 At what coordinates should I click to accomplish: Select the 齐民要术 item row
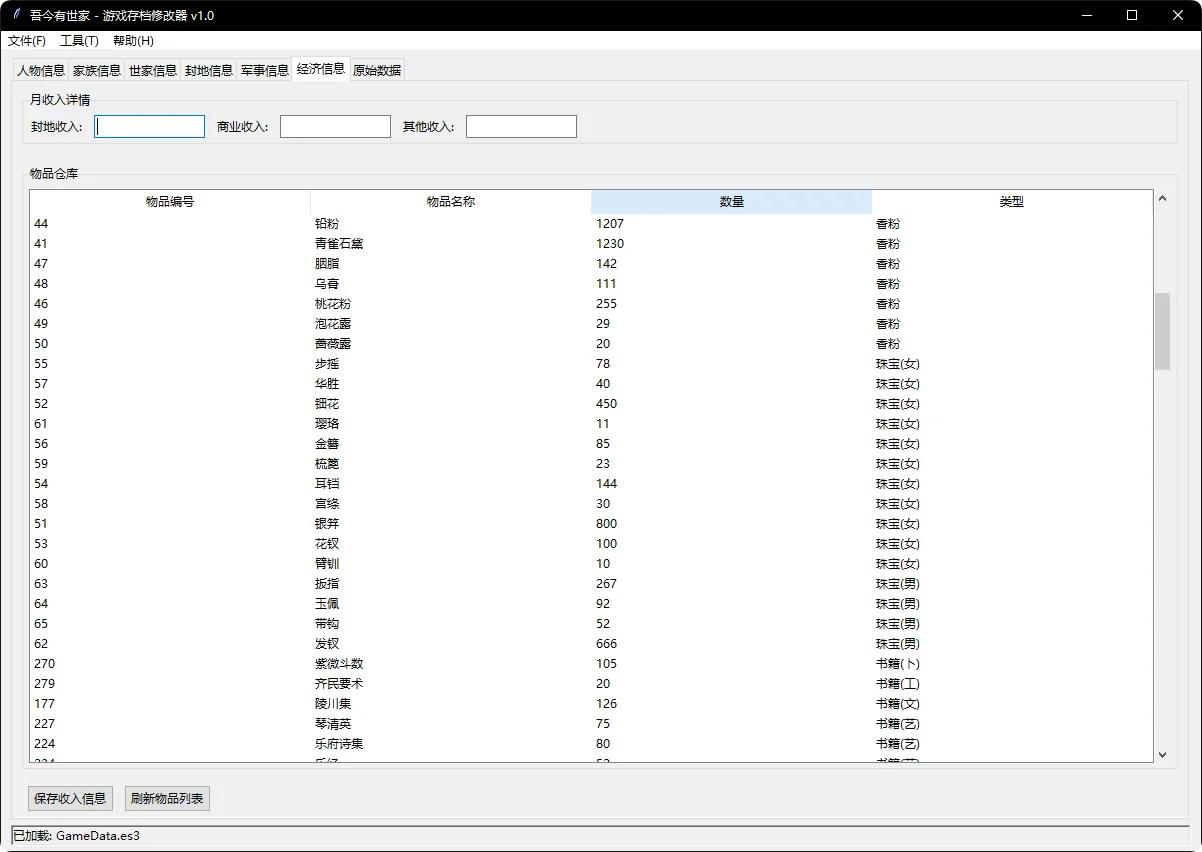(x=591, y=683)
